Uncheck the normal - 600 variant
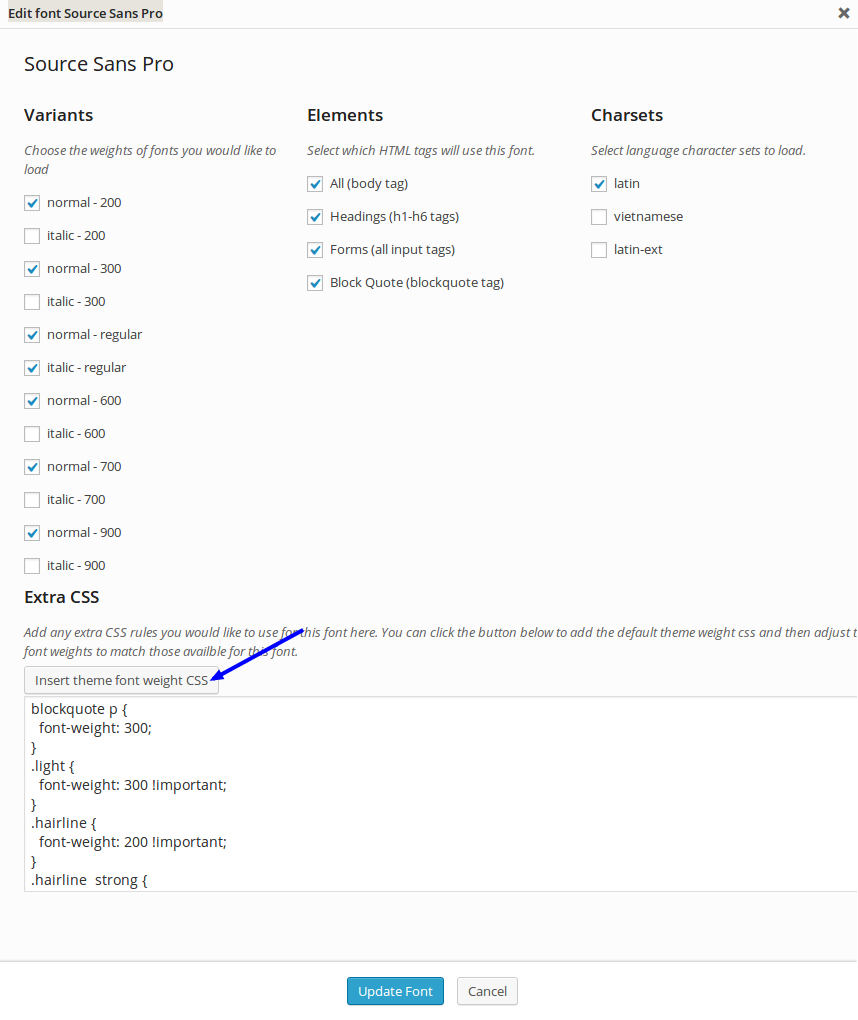 tap(32, 401)
